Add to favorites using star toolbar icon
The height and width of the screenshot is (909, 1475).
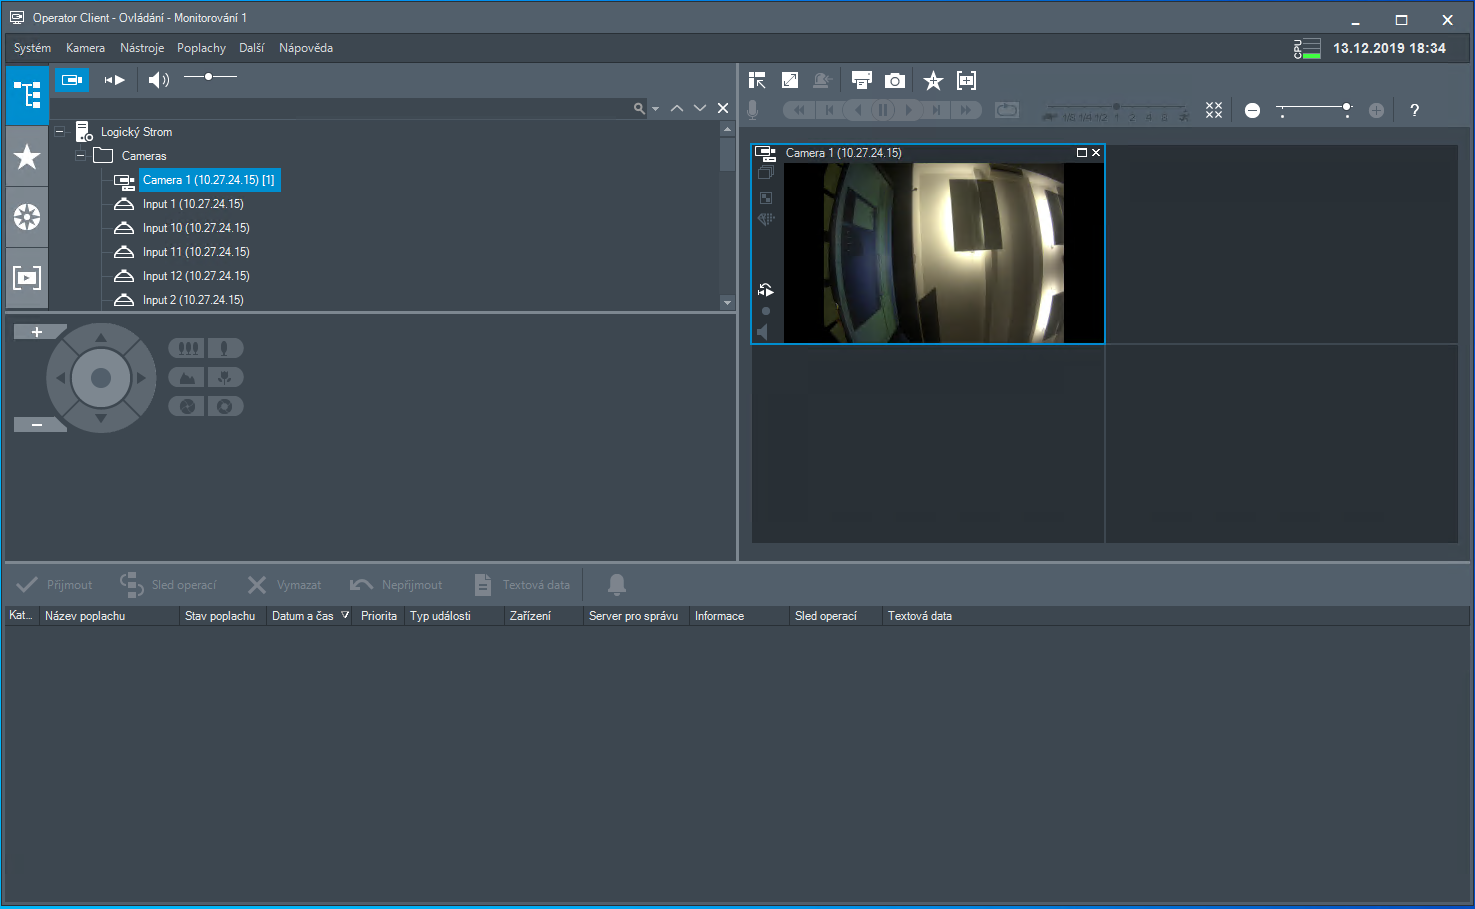[933, 81]
